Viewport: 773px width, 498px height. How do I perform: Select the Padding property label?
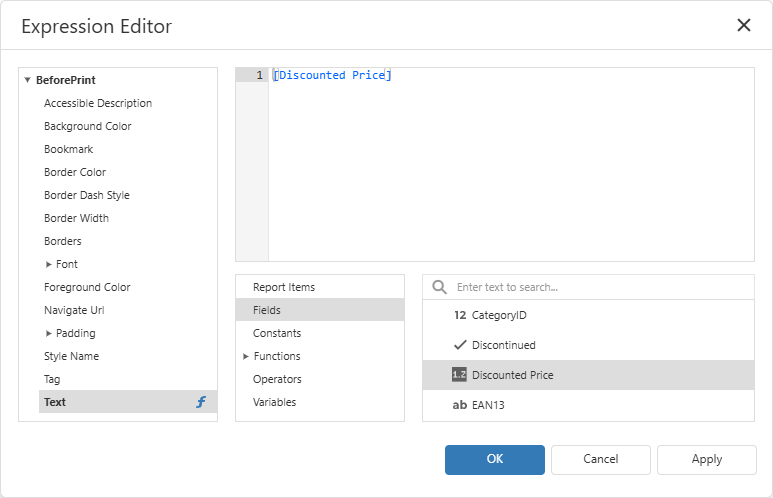point(75,333)
